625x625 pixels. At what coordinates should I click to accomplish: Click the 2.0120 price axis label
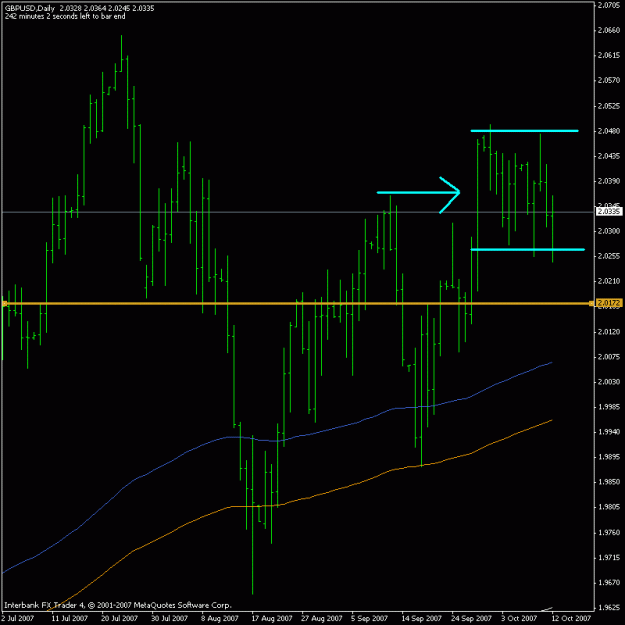click(x=609, y=332)
